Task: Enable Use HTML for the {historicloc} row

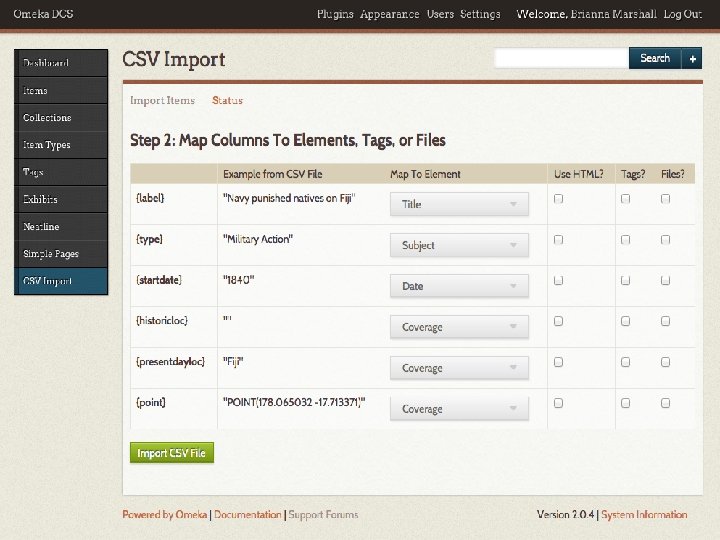Action: tap(558, 321)
